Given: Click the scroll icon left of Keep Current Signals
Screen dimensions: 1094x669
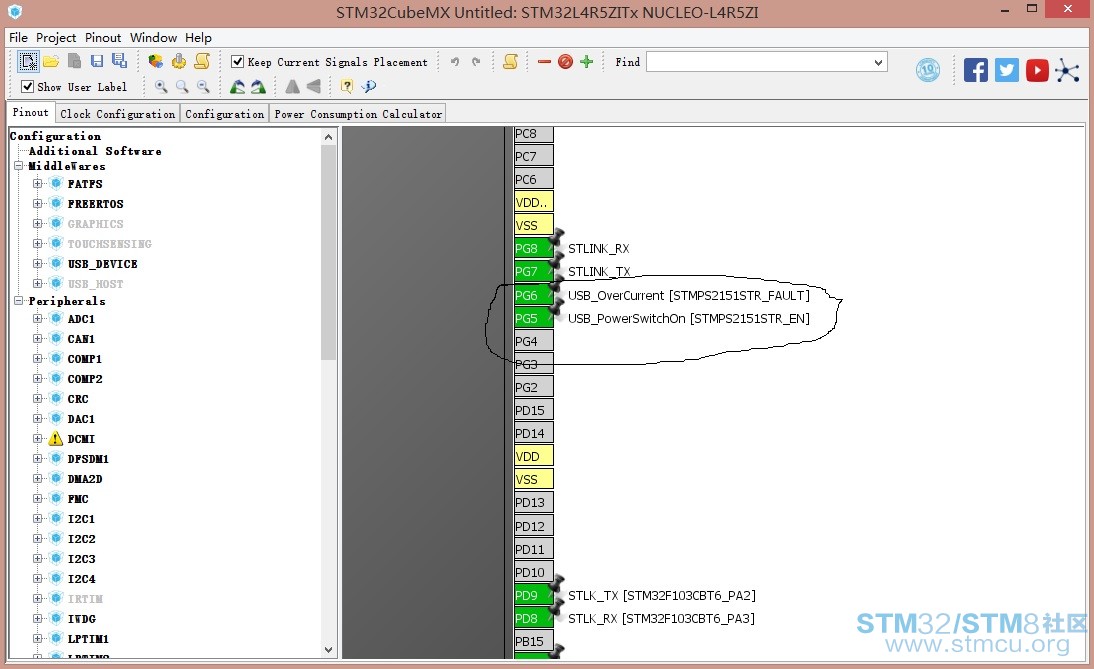Looking at the screenshot, I should click(x=202, y=61).
